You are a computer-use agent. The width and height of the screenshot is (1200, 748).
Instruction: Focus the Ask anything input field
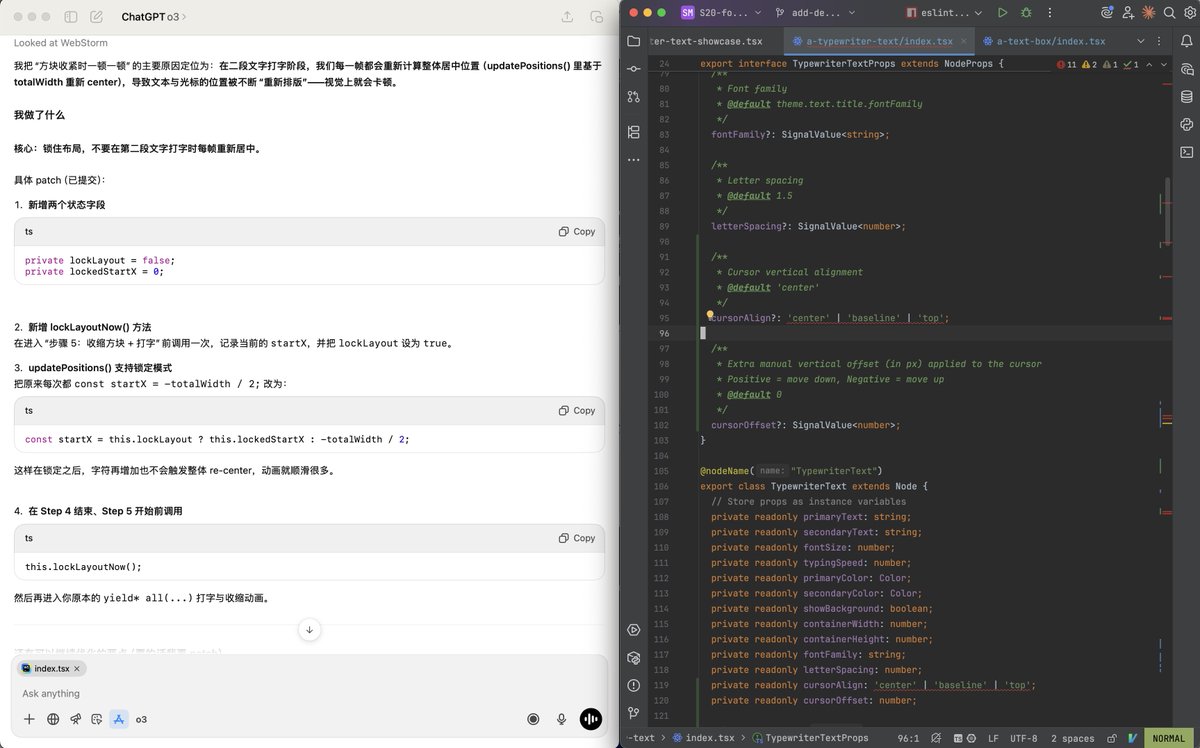[x=308, y=694]
